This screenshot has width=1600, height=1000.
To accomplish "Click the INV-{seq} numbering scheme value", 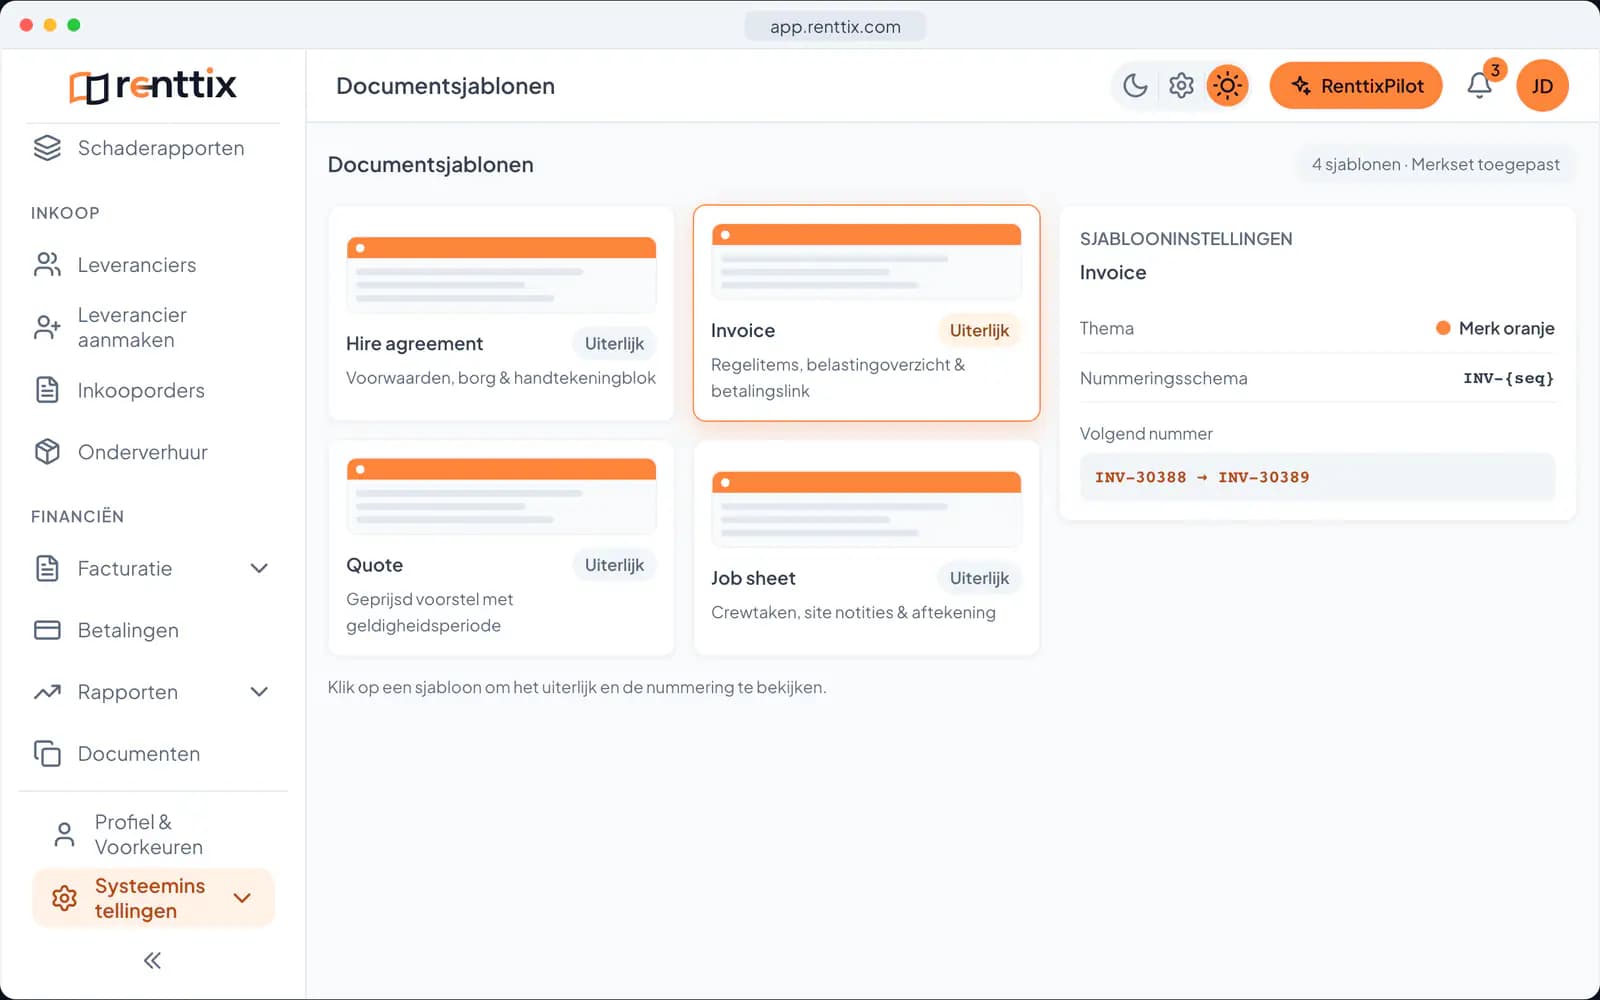I will [1508, 378].
